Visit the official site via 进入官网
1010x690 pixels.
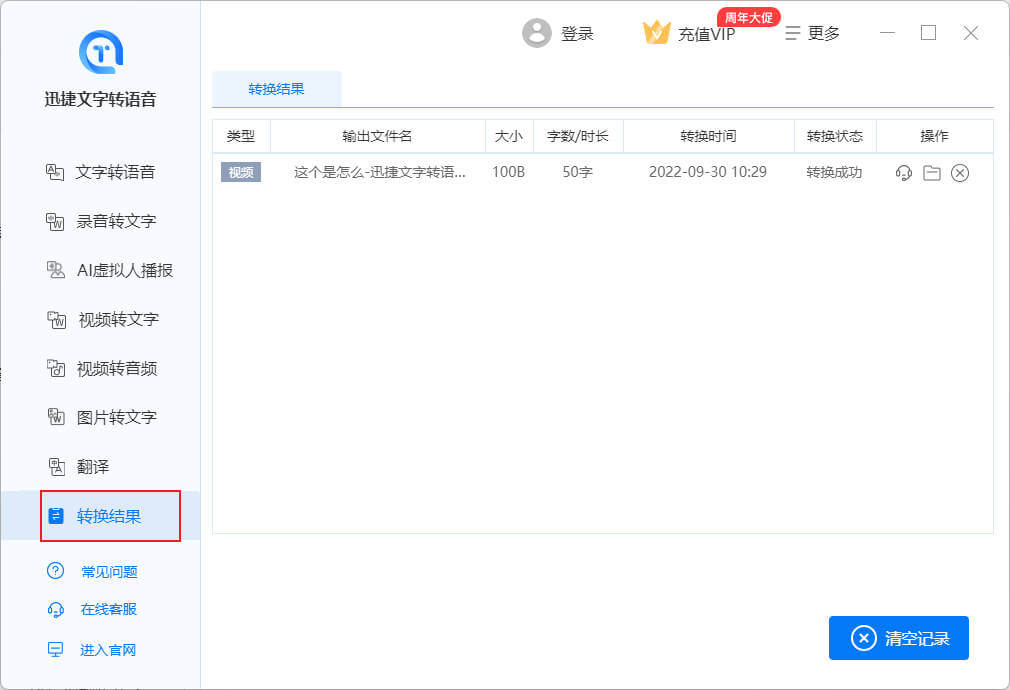pos(107,650)
